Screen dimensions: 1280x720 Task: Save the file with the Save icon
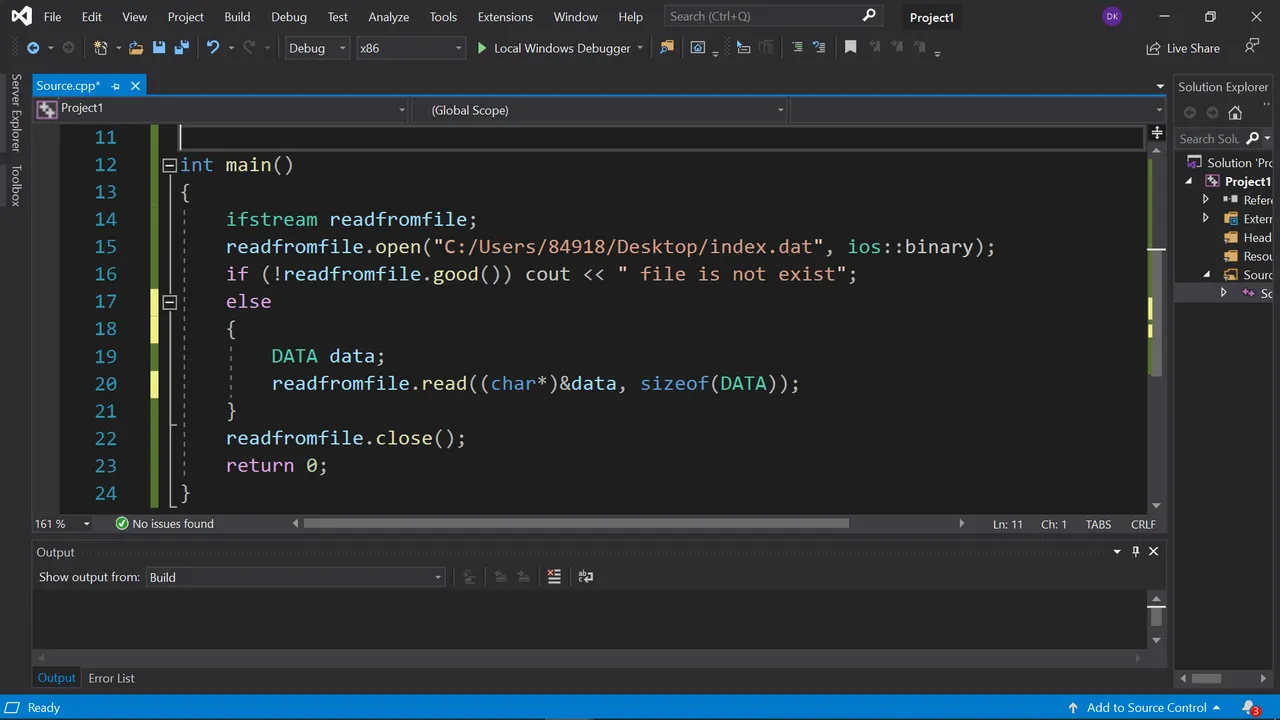pos(159,48)
